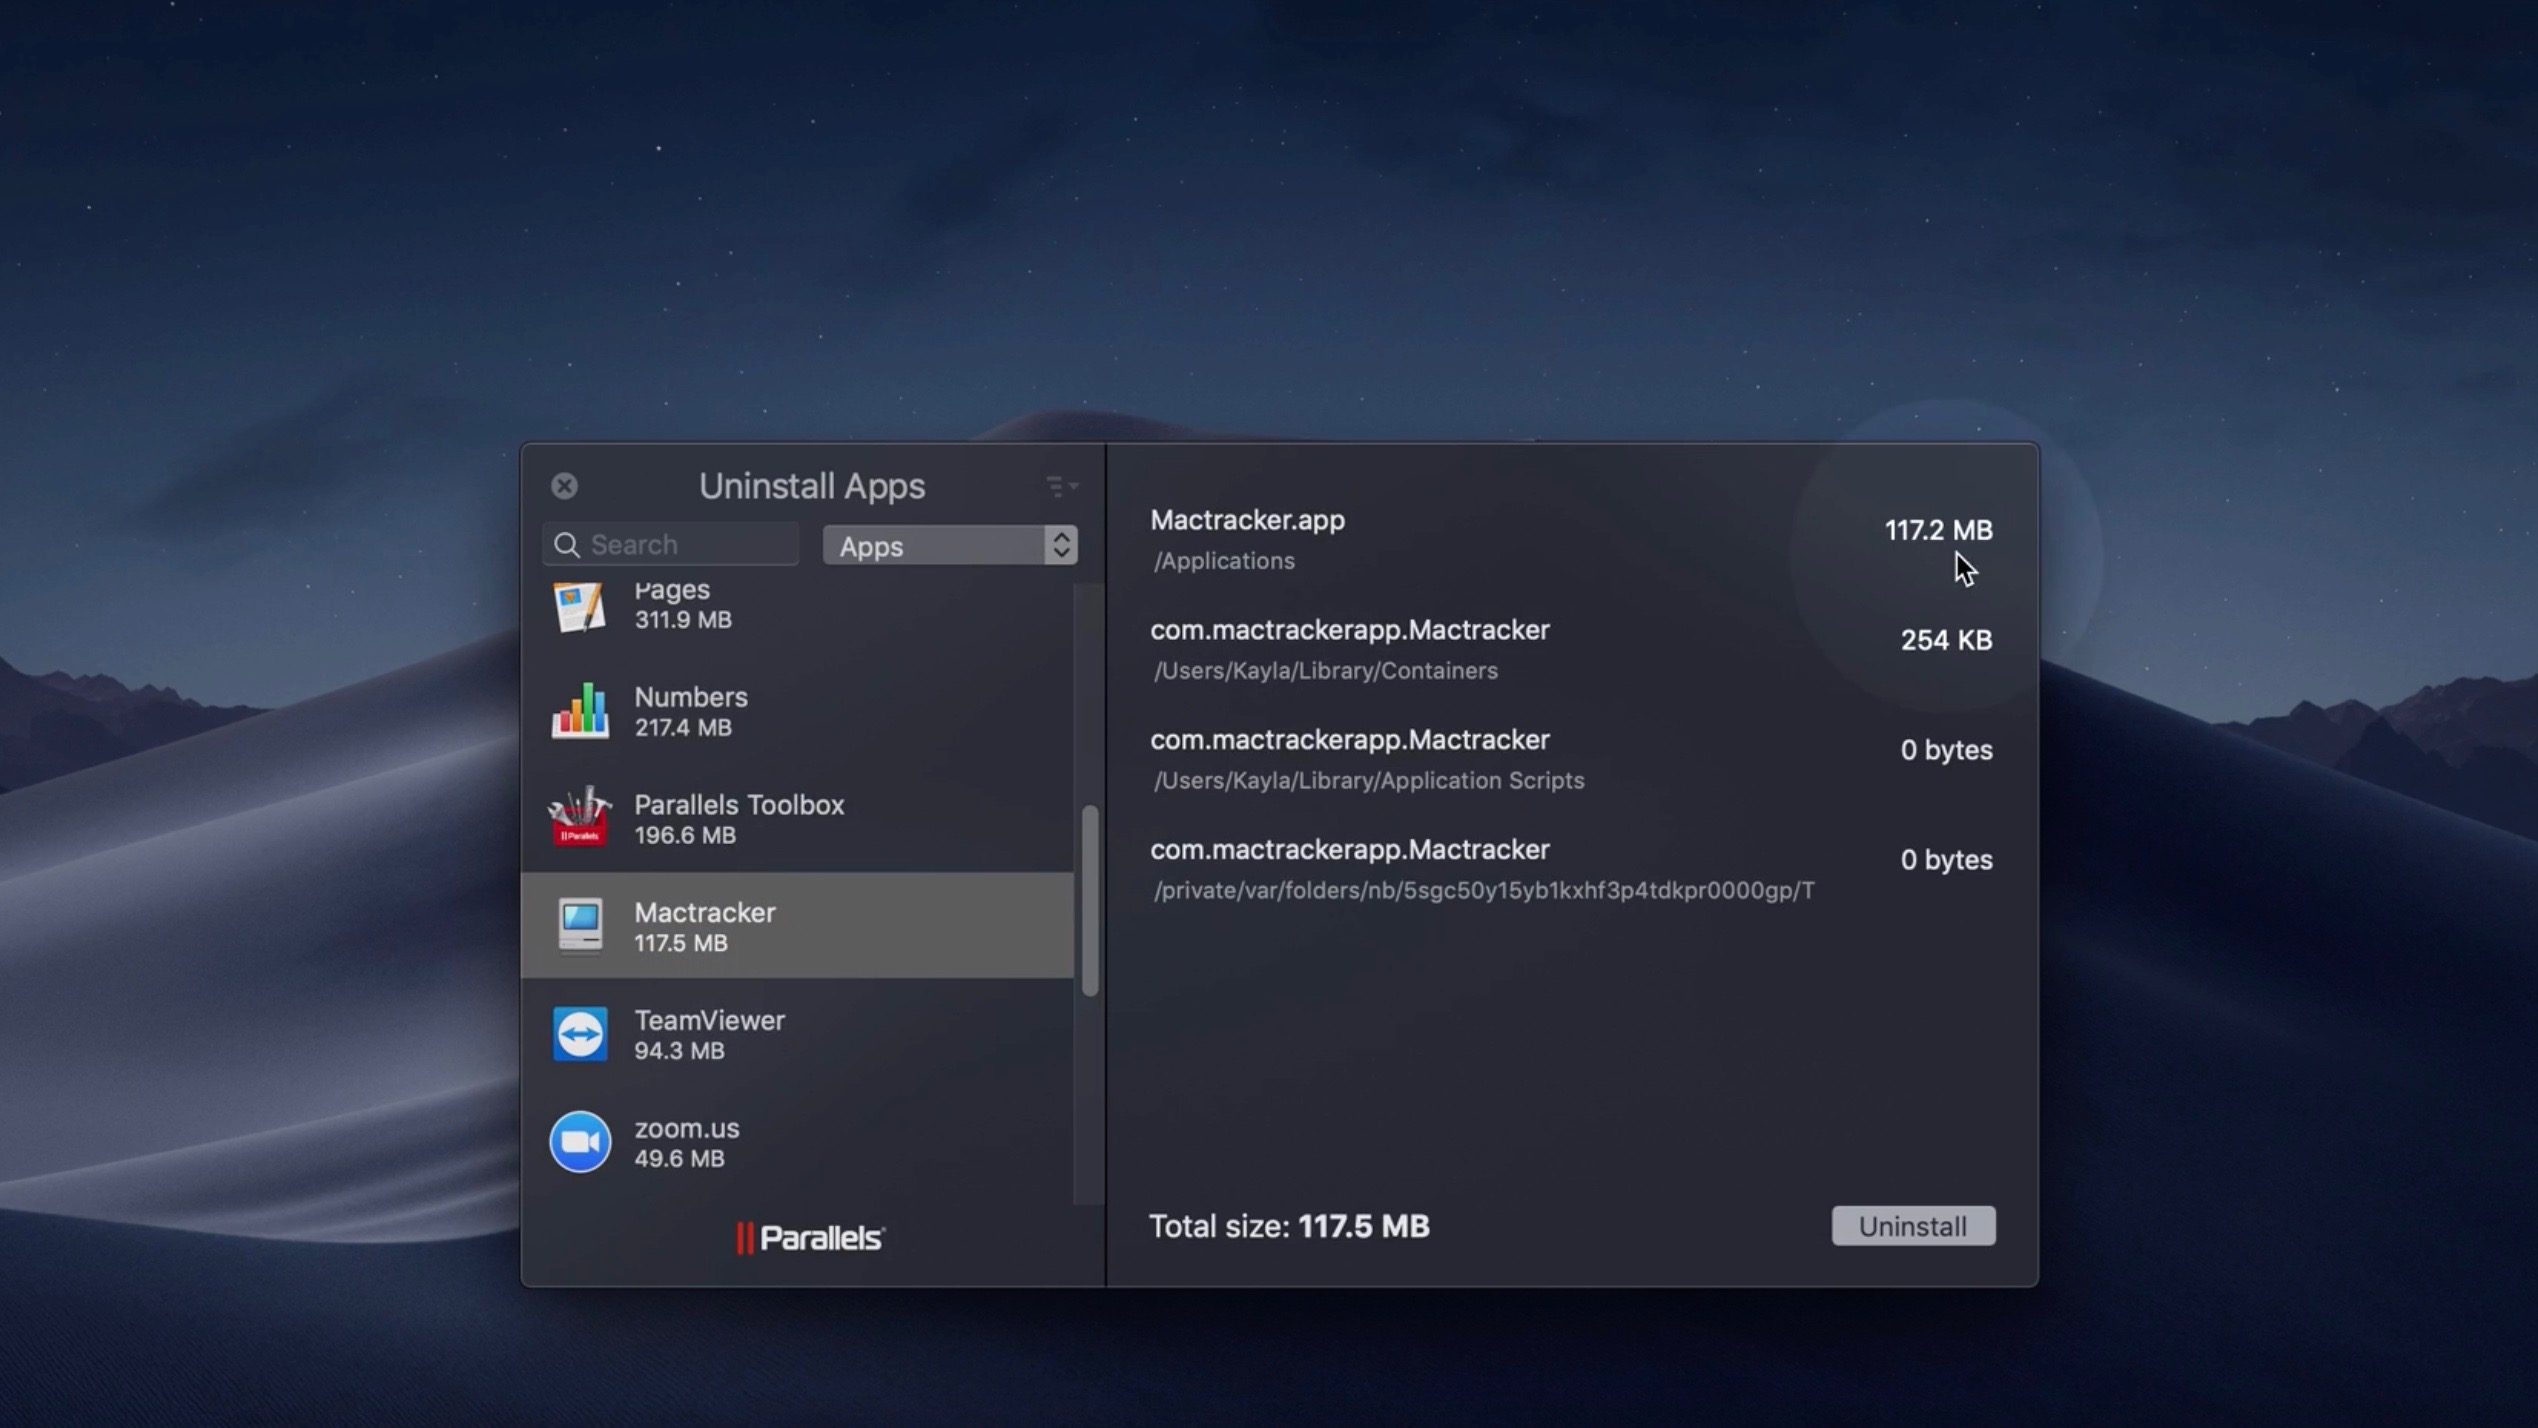Select Numbers in the app list
This screenshot has height=1428, width=2538.
[797, 711]
